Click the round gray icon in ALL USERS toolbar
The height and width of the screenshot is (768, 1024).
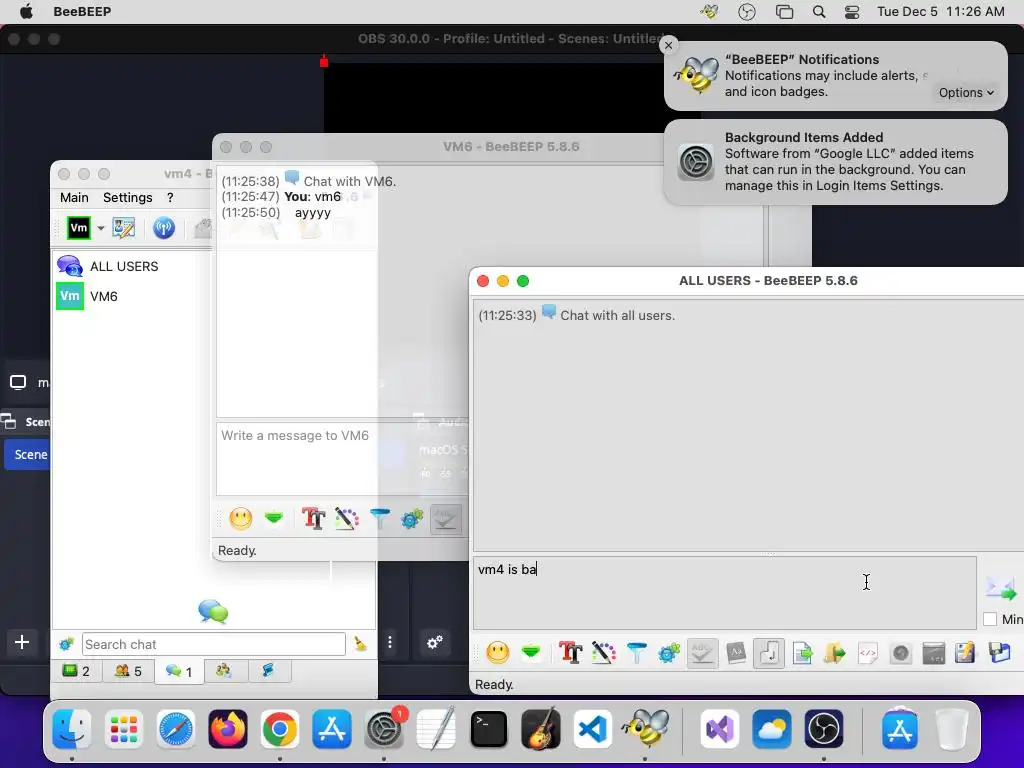coord(901,652)
